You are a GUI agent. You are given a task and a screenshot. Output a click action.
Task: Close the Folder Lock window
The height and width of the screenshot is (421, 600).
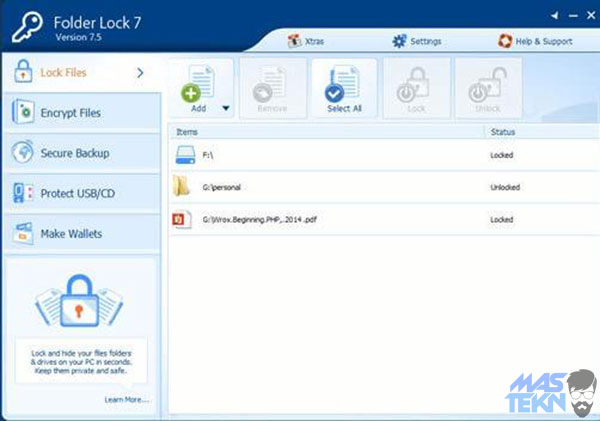point(591,15)
